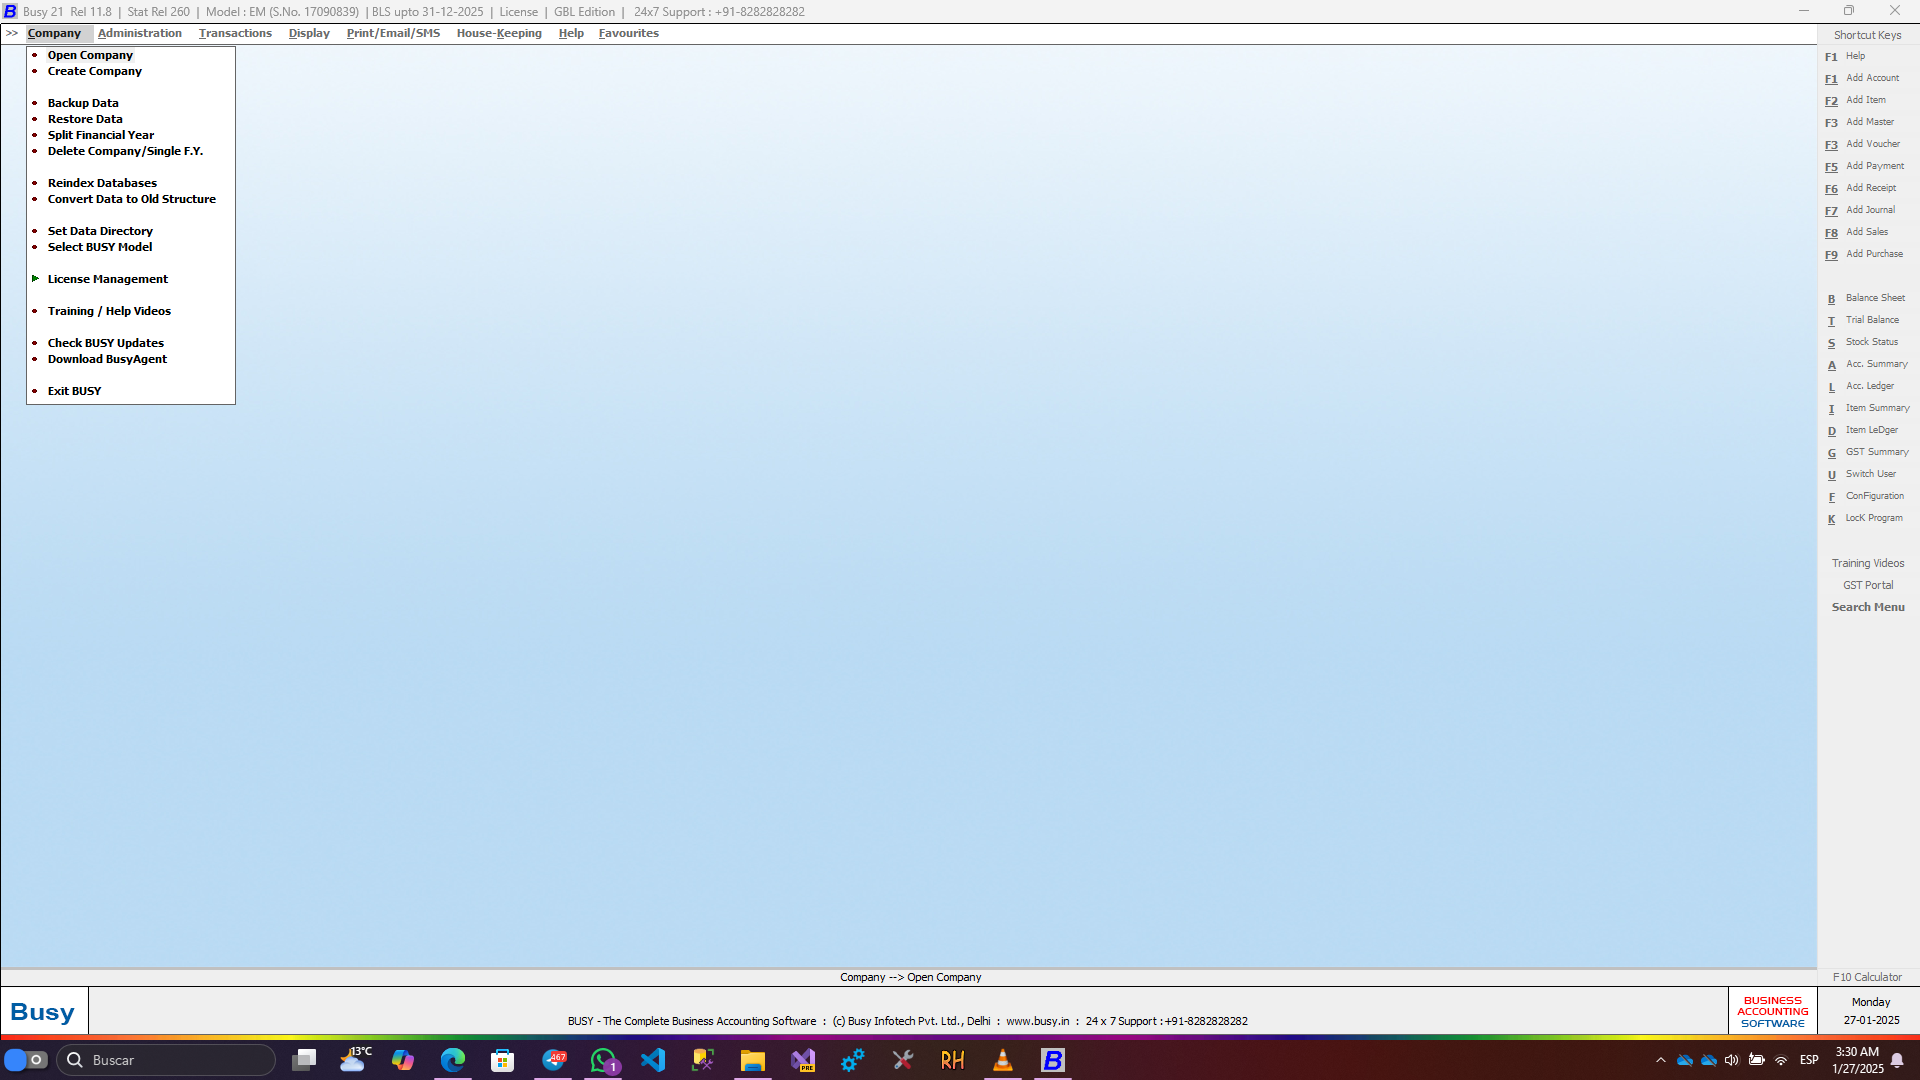
Task: Open the Display menu
Action: pos(309,33)
